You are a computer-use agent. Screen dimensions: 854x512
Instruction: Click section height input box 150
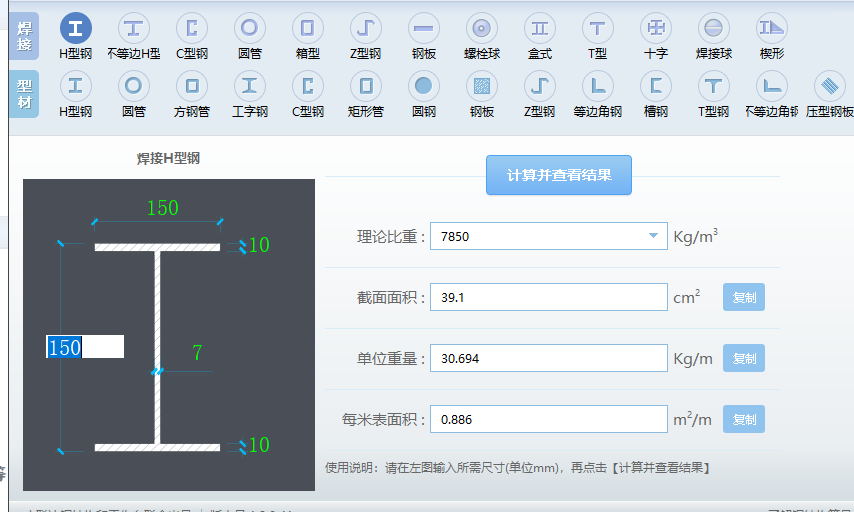[x=85, y=346]
